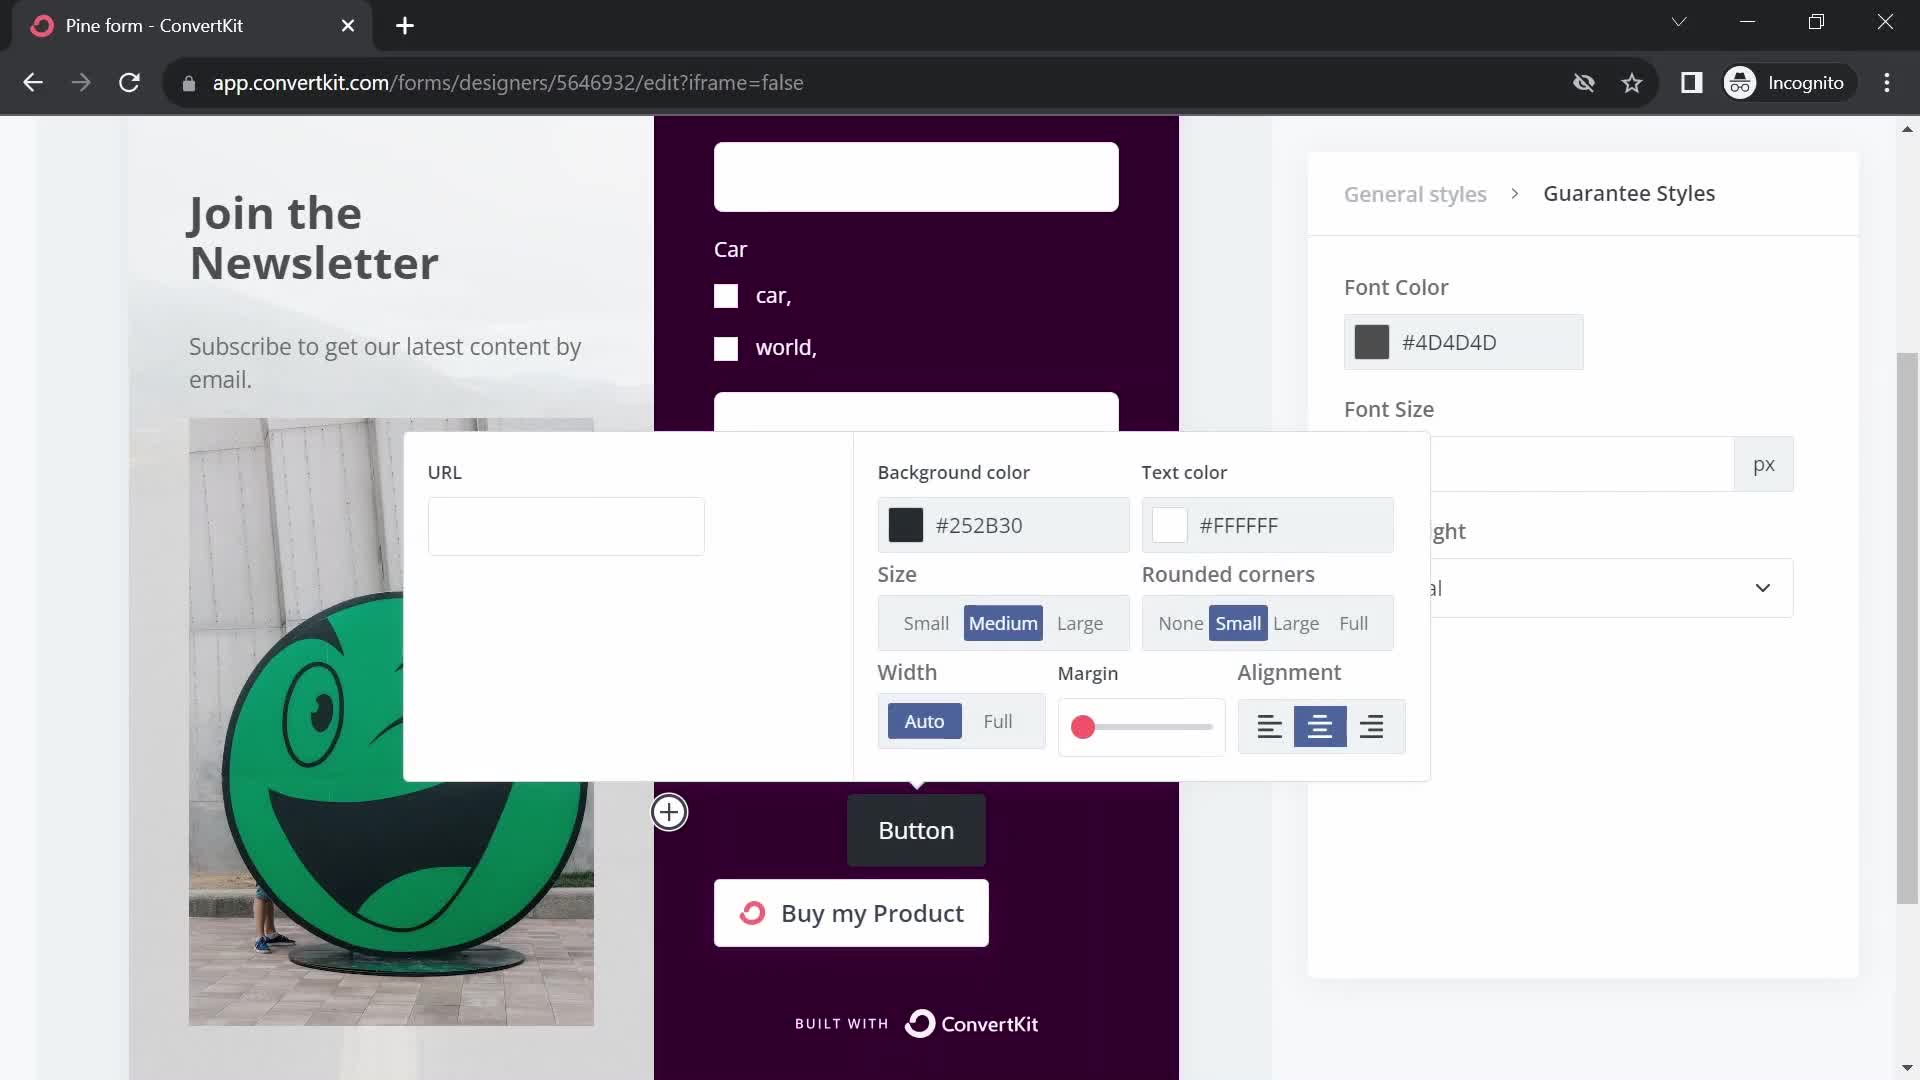Select the center-align icon in Alignment
1920x1080 pixels.
1320,725
